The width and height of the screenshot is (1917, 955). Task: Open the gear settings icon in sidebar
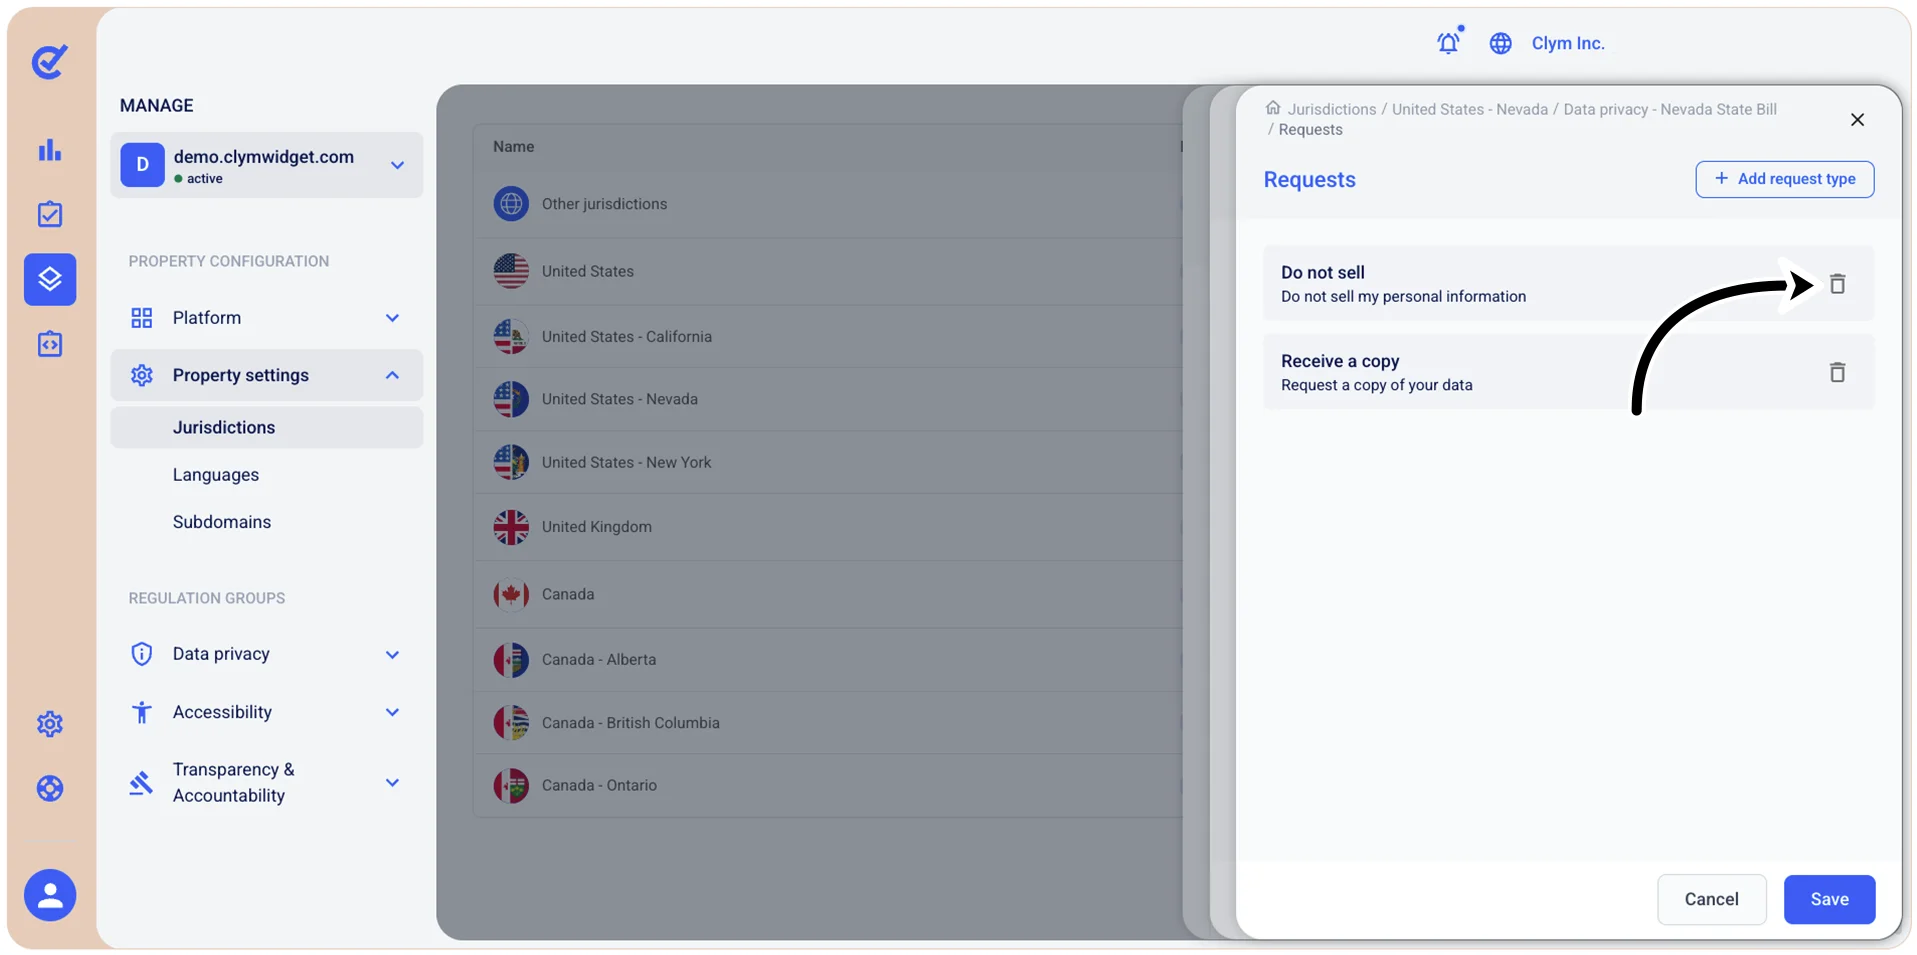pyautogui.click(x=50, y=724)
